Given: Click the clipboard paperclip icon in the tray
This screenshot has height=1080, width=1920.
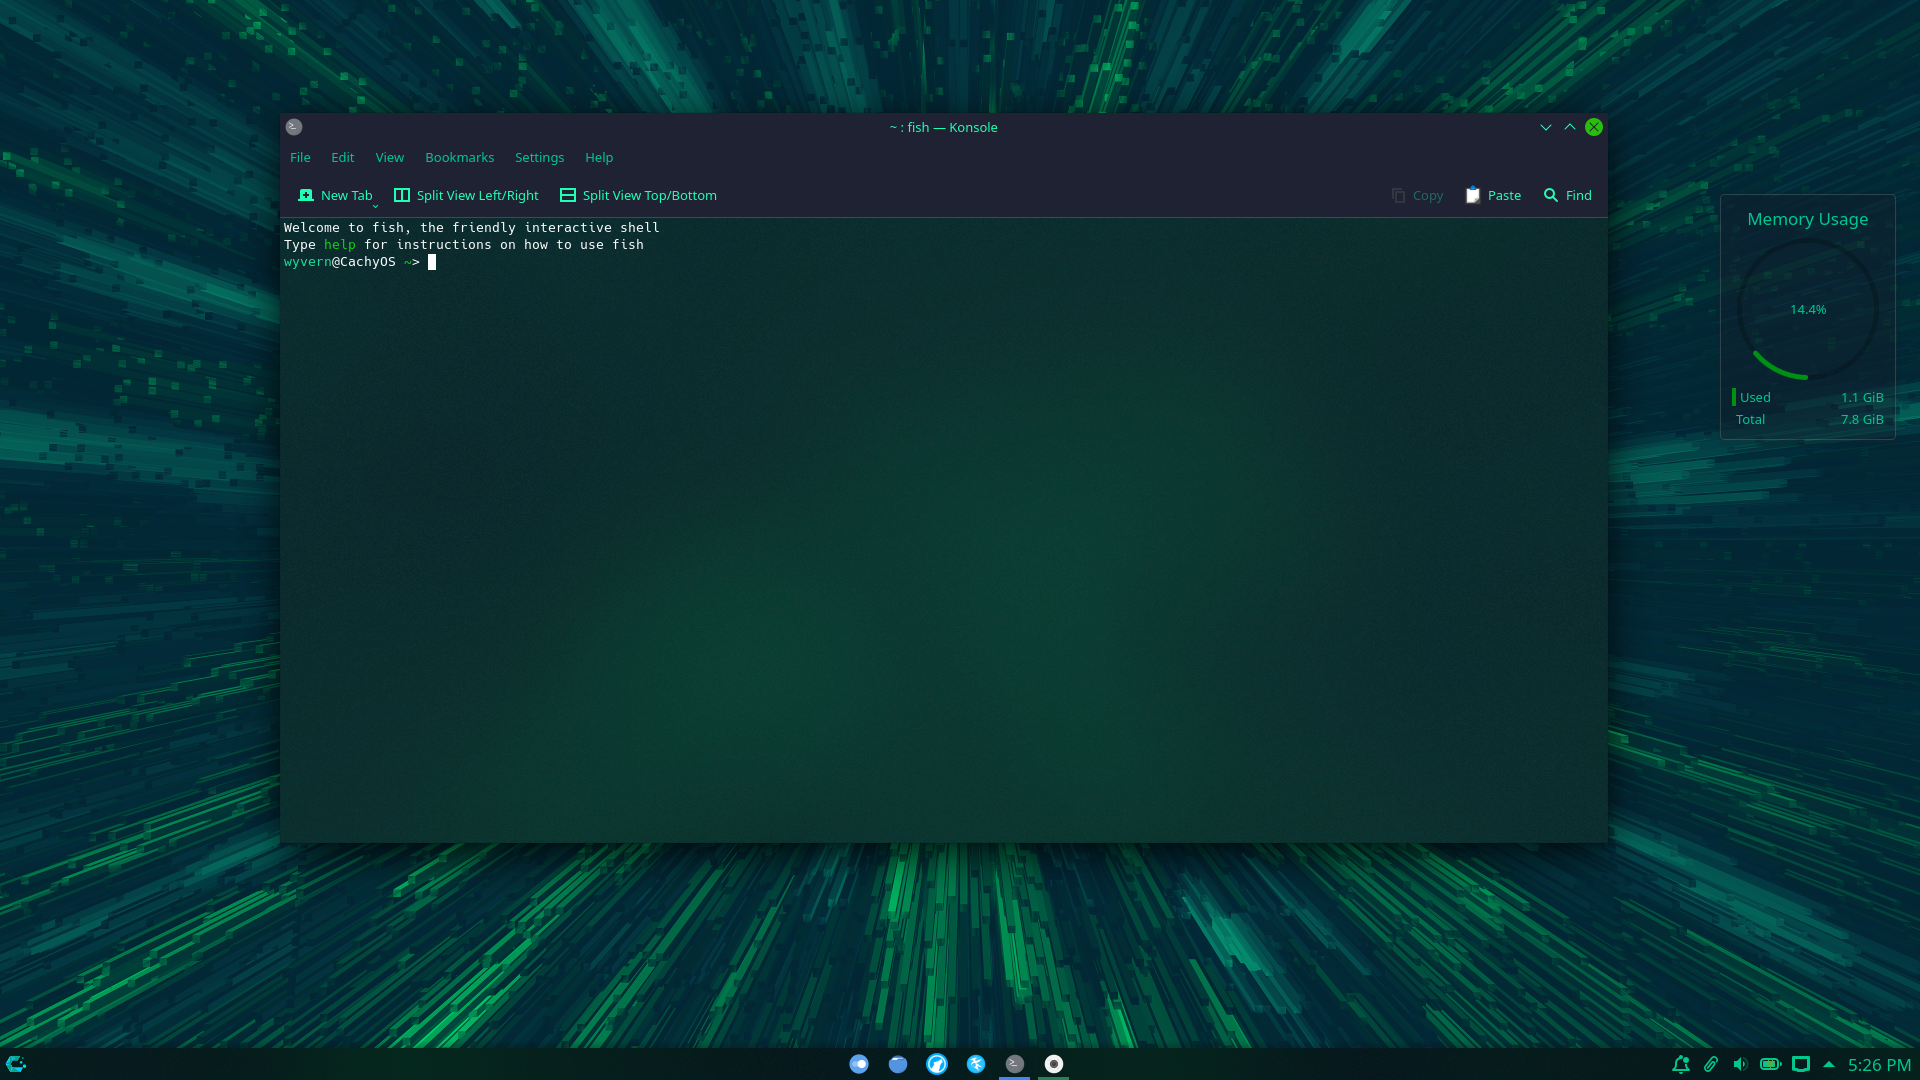Looking at the screenshot, I should click(x=1711, y=1063).
